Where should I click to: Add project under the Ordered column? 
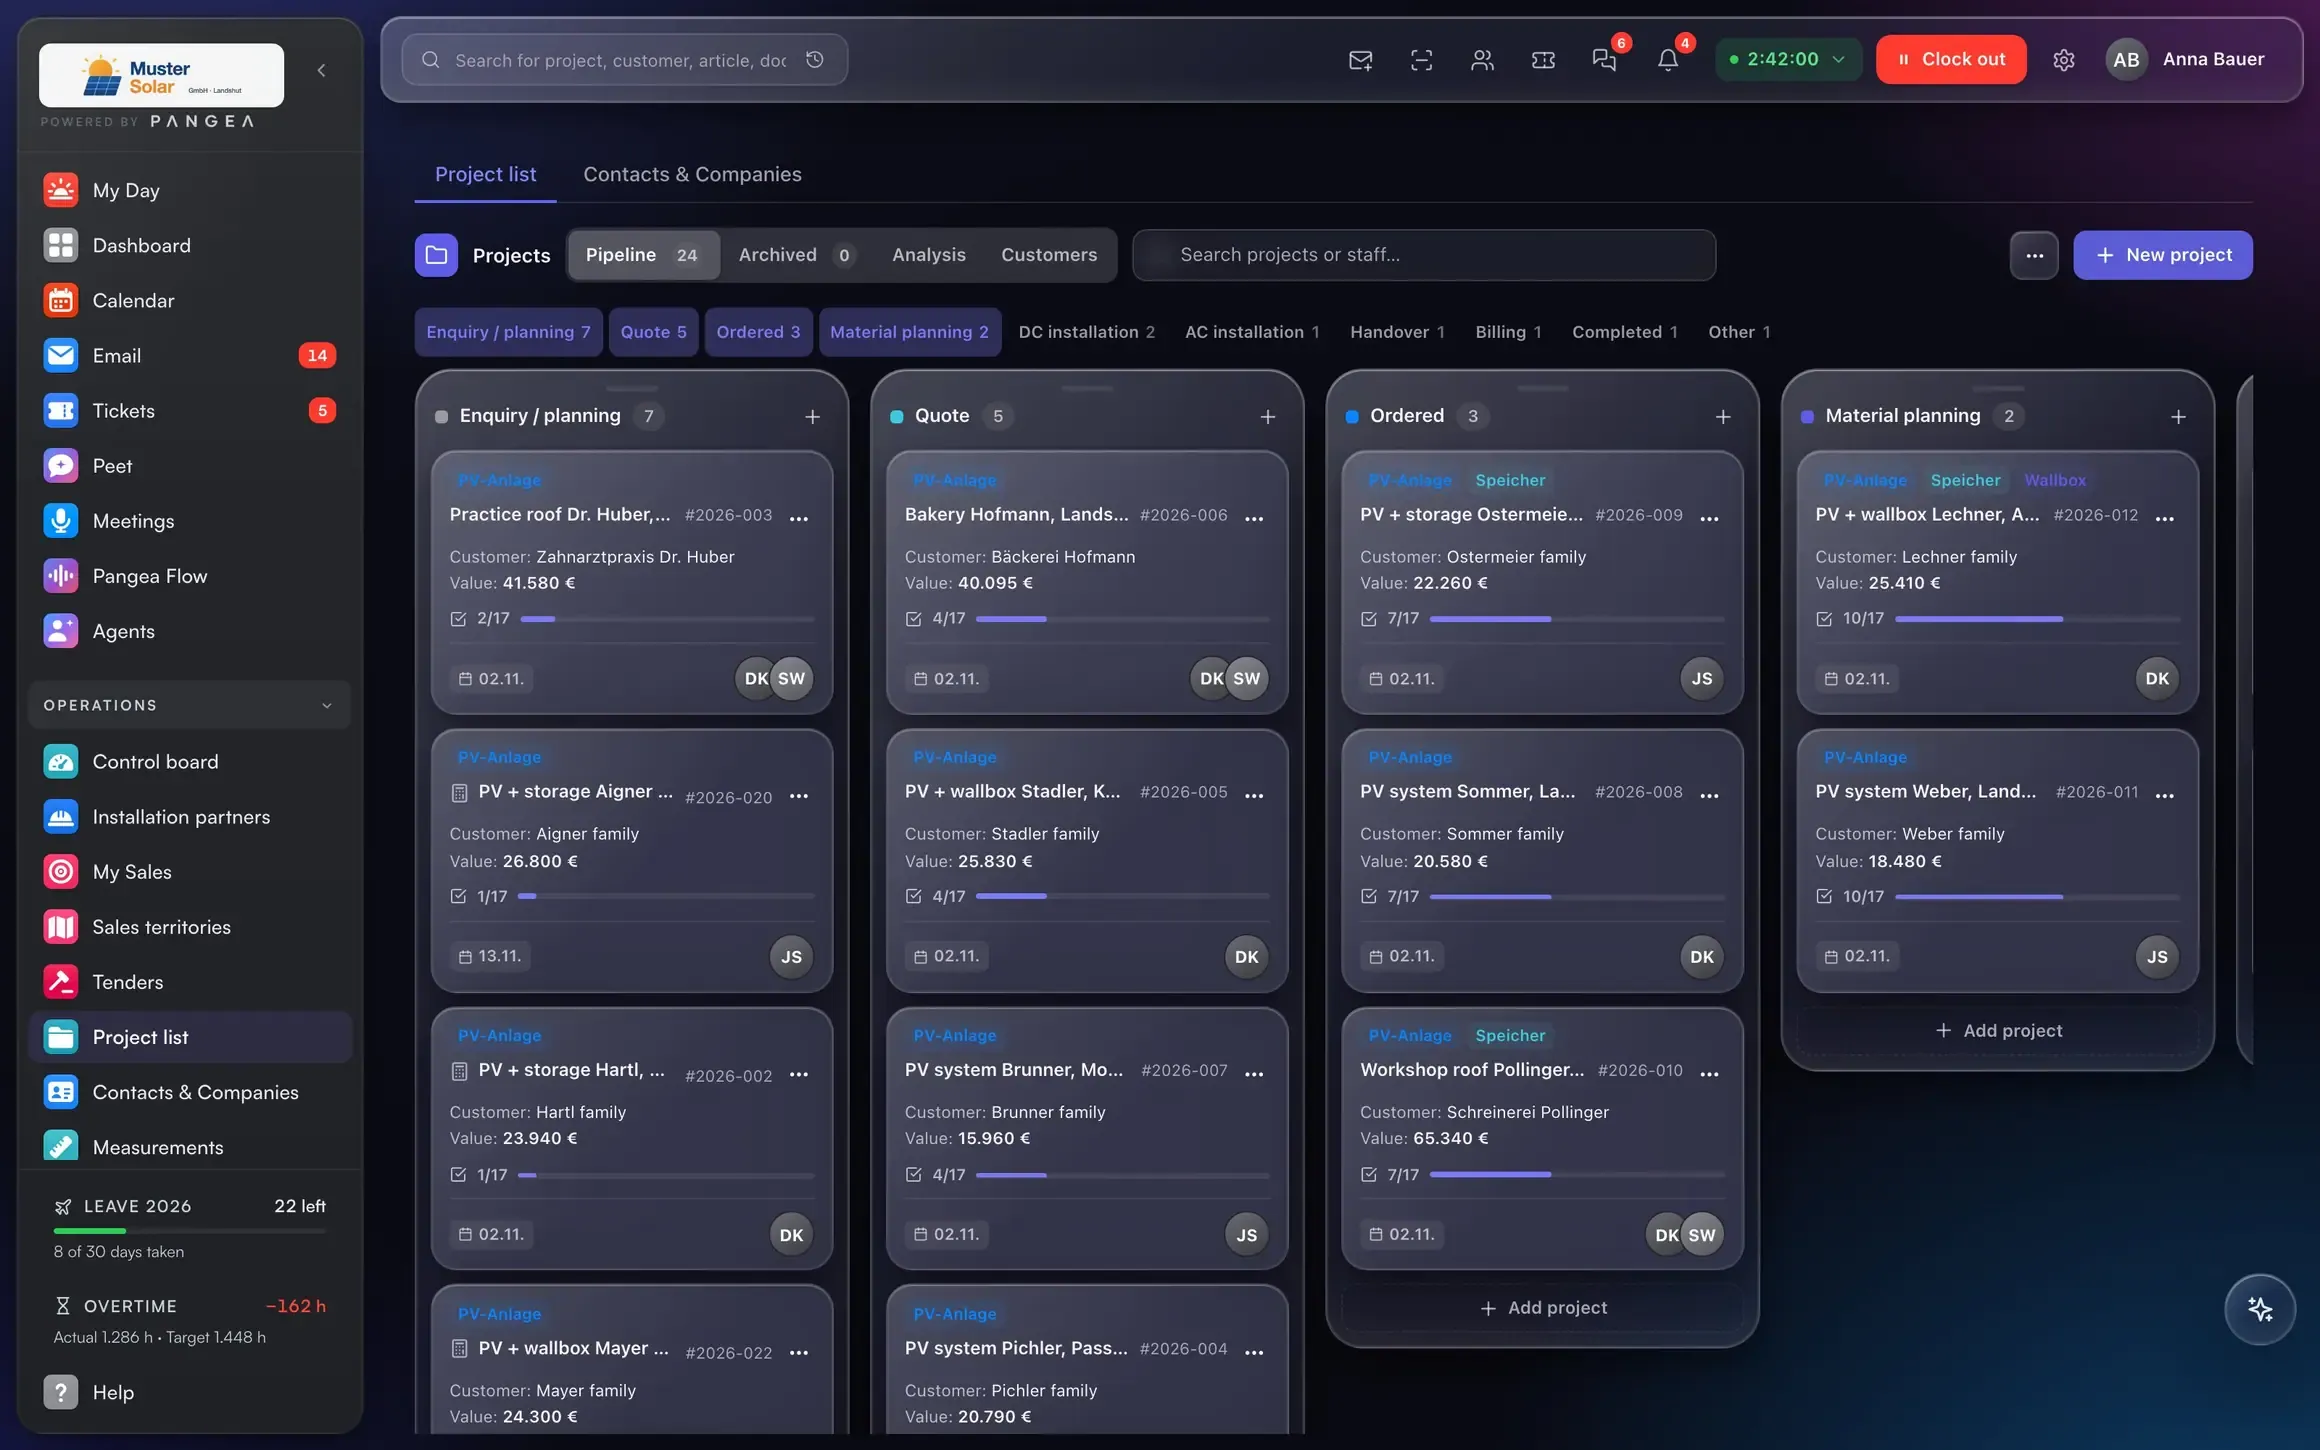[1543, 1308]
